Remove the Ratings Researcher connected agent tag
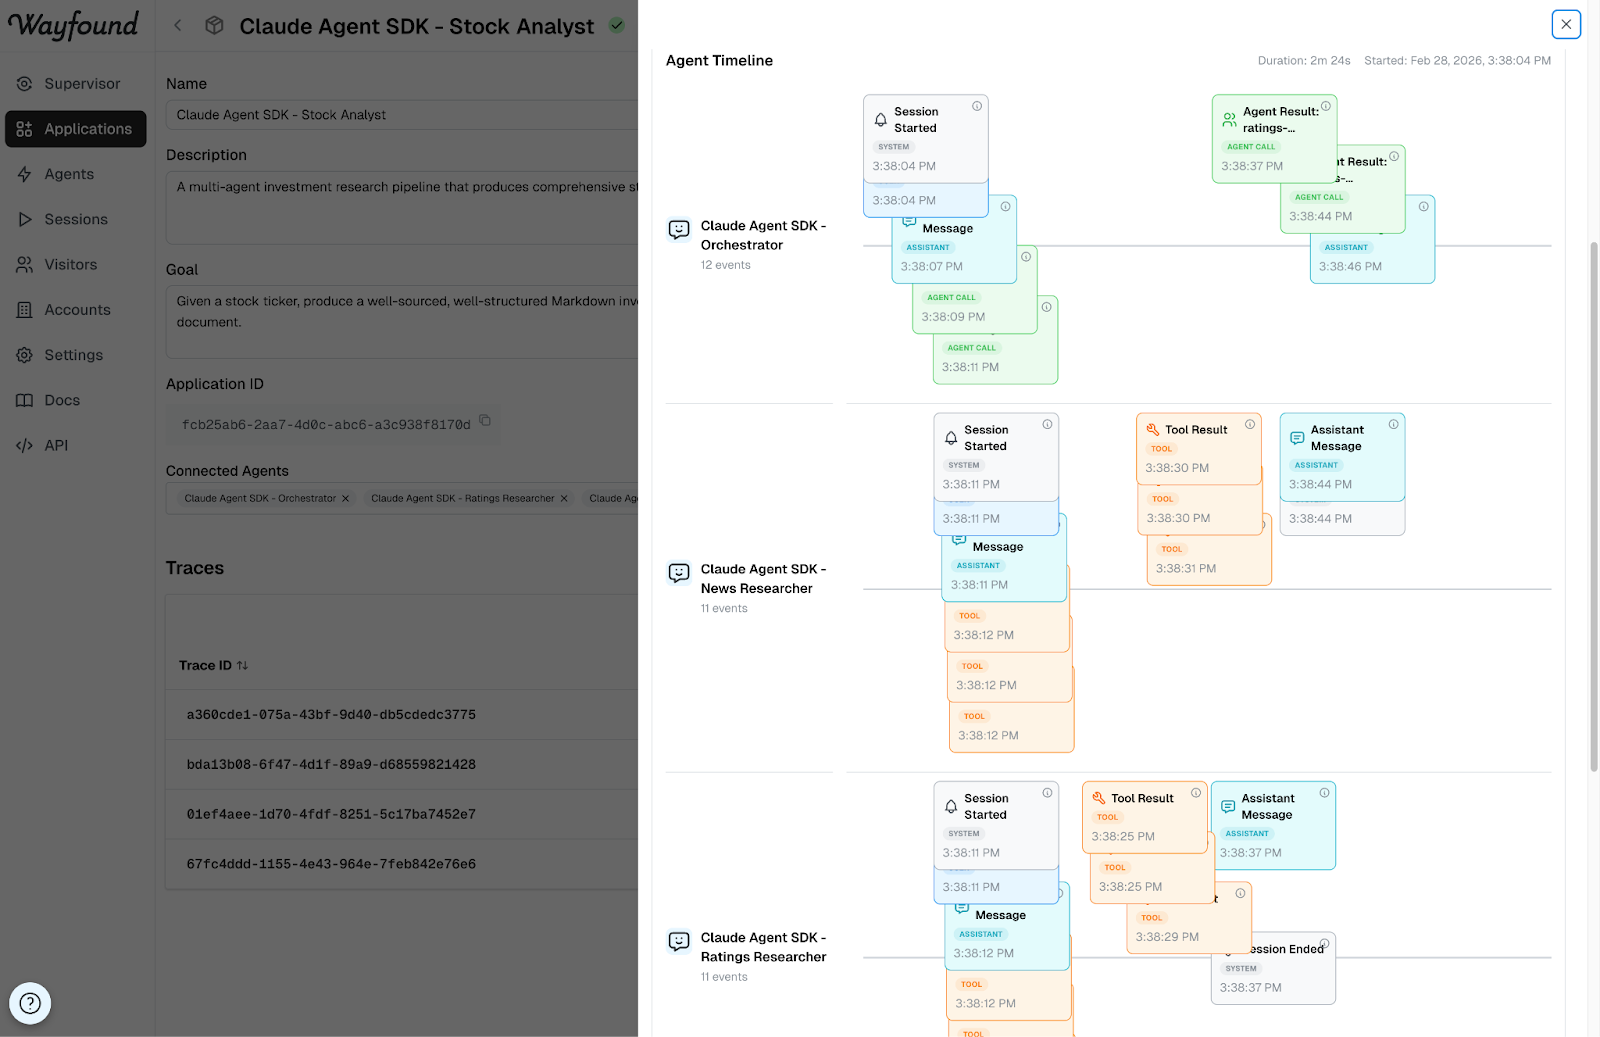Image resolution: width=1600 pixels, height=1037 pixels. pos(564,498)
